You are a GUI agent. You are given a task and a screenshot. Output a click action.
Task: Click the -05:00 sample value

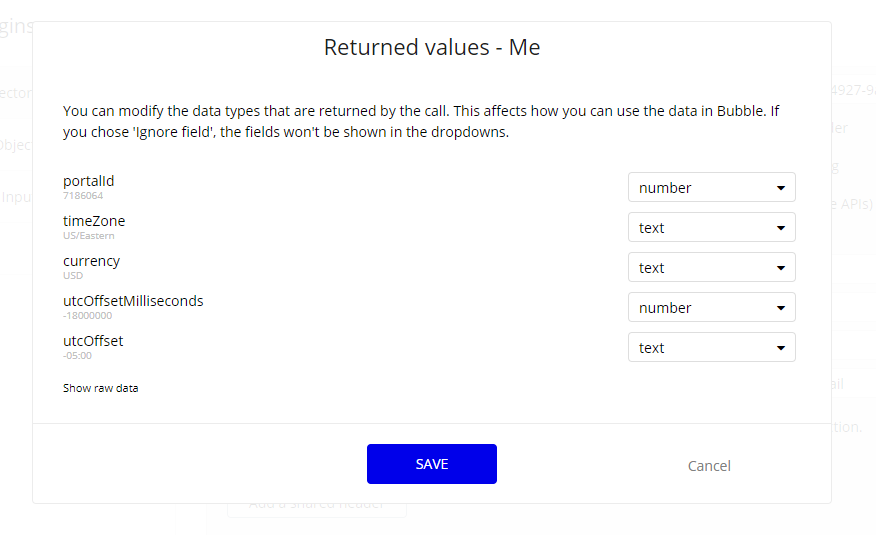78,356
